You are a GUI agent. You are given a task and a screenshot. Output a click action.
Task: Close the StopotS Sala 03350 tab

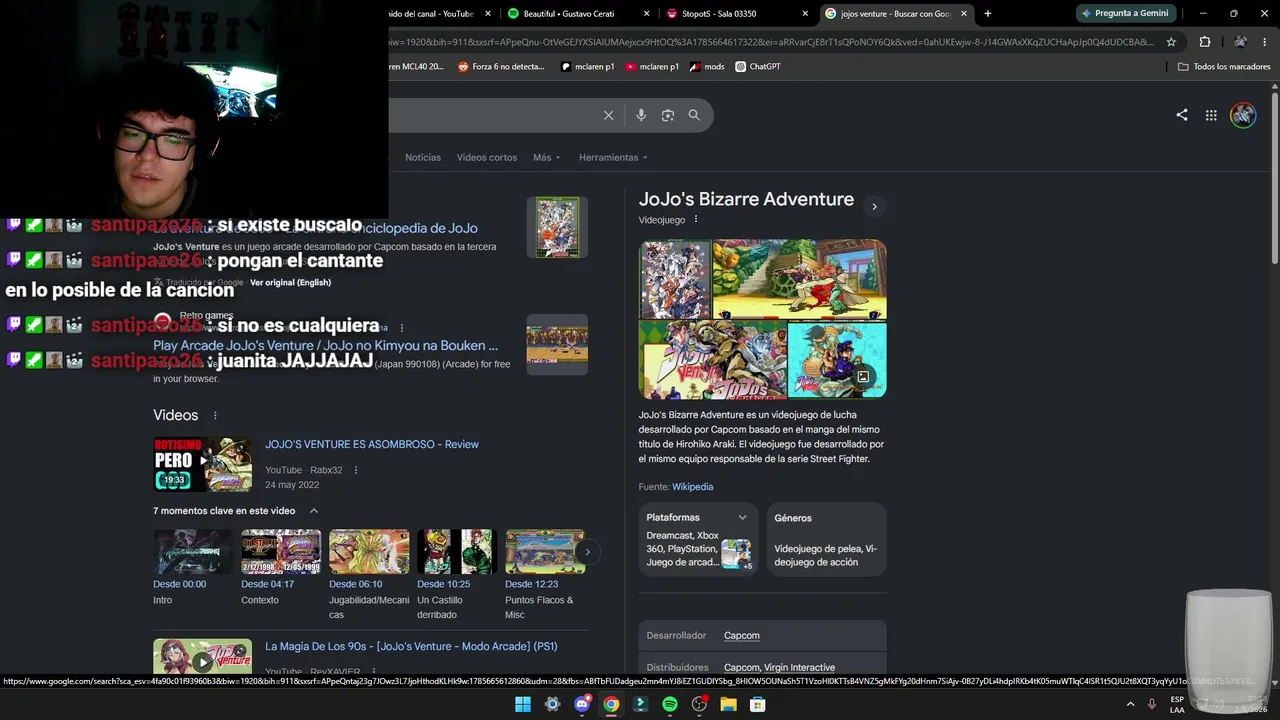[x=805, y=14]
